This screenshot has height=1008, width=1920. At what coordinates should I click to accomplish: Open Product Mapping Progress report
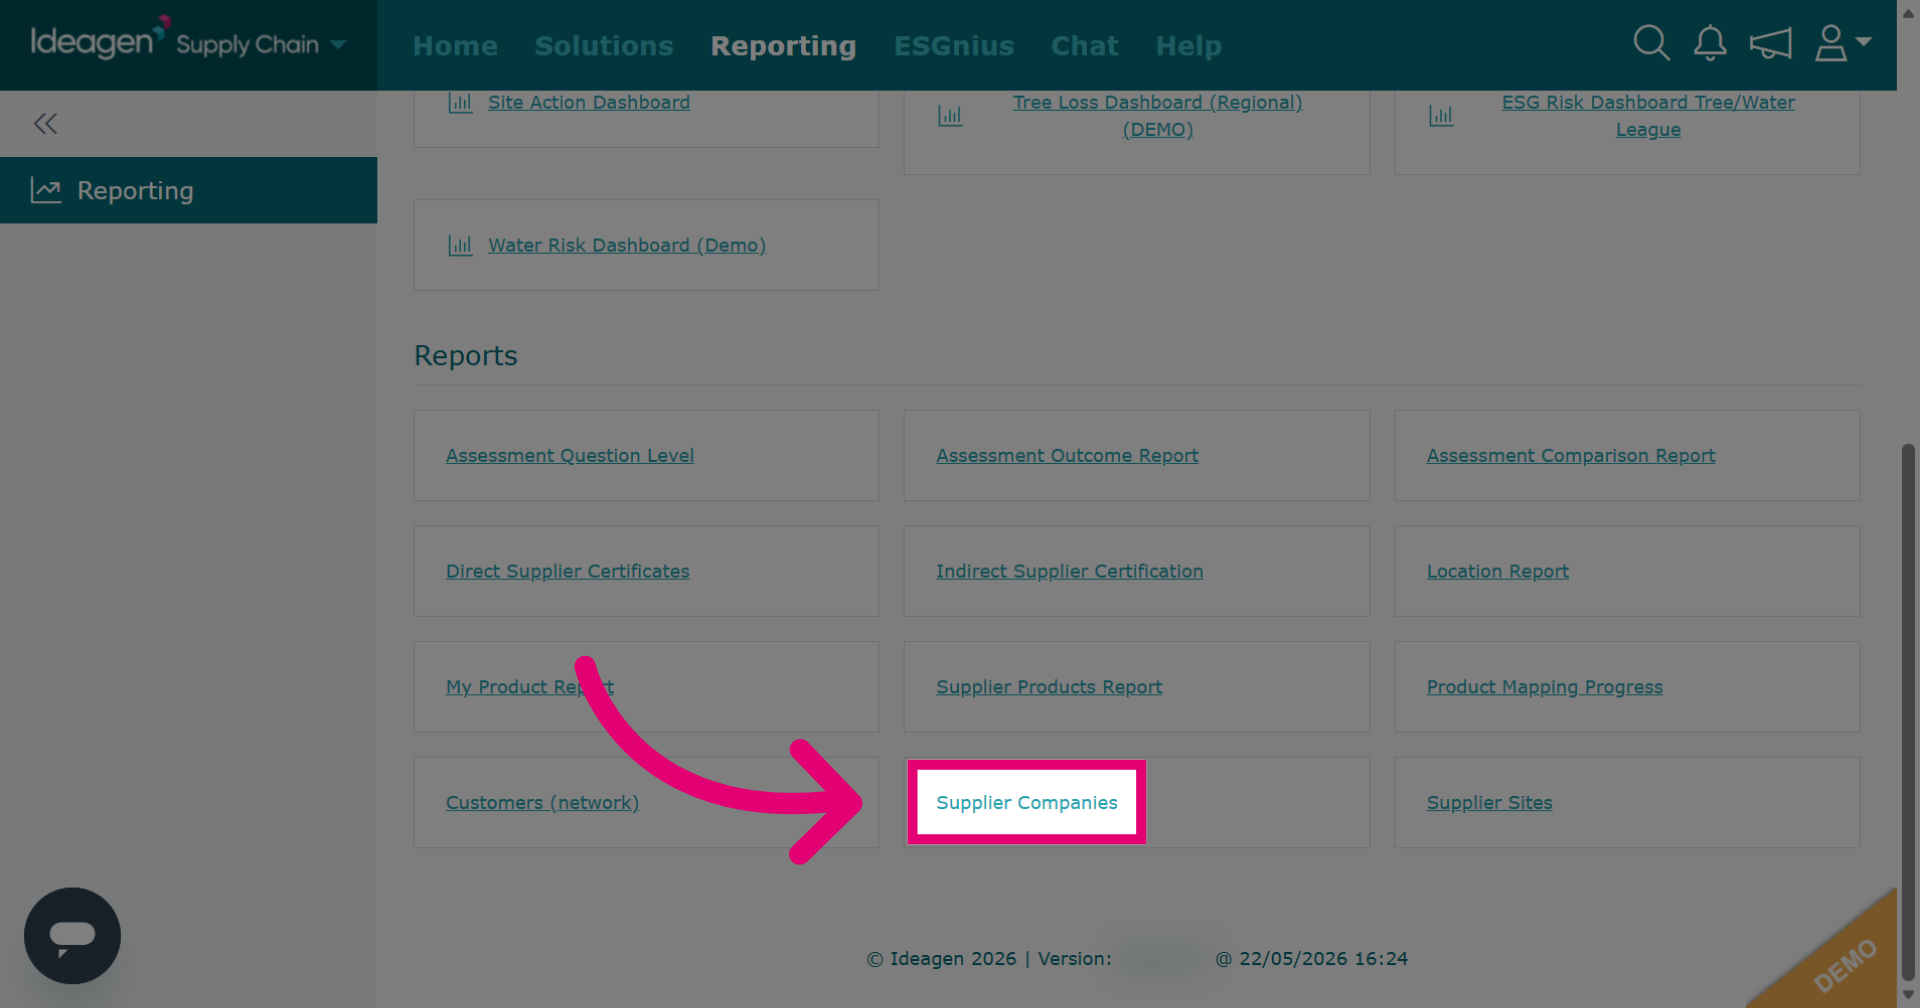[1544, 687]
